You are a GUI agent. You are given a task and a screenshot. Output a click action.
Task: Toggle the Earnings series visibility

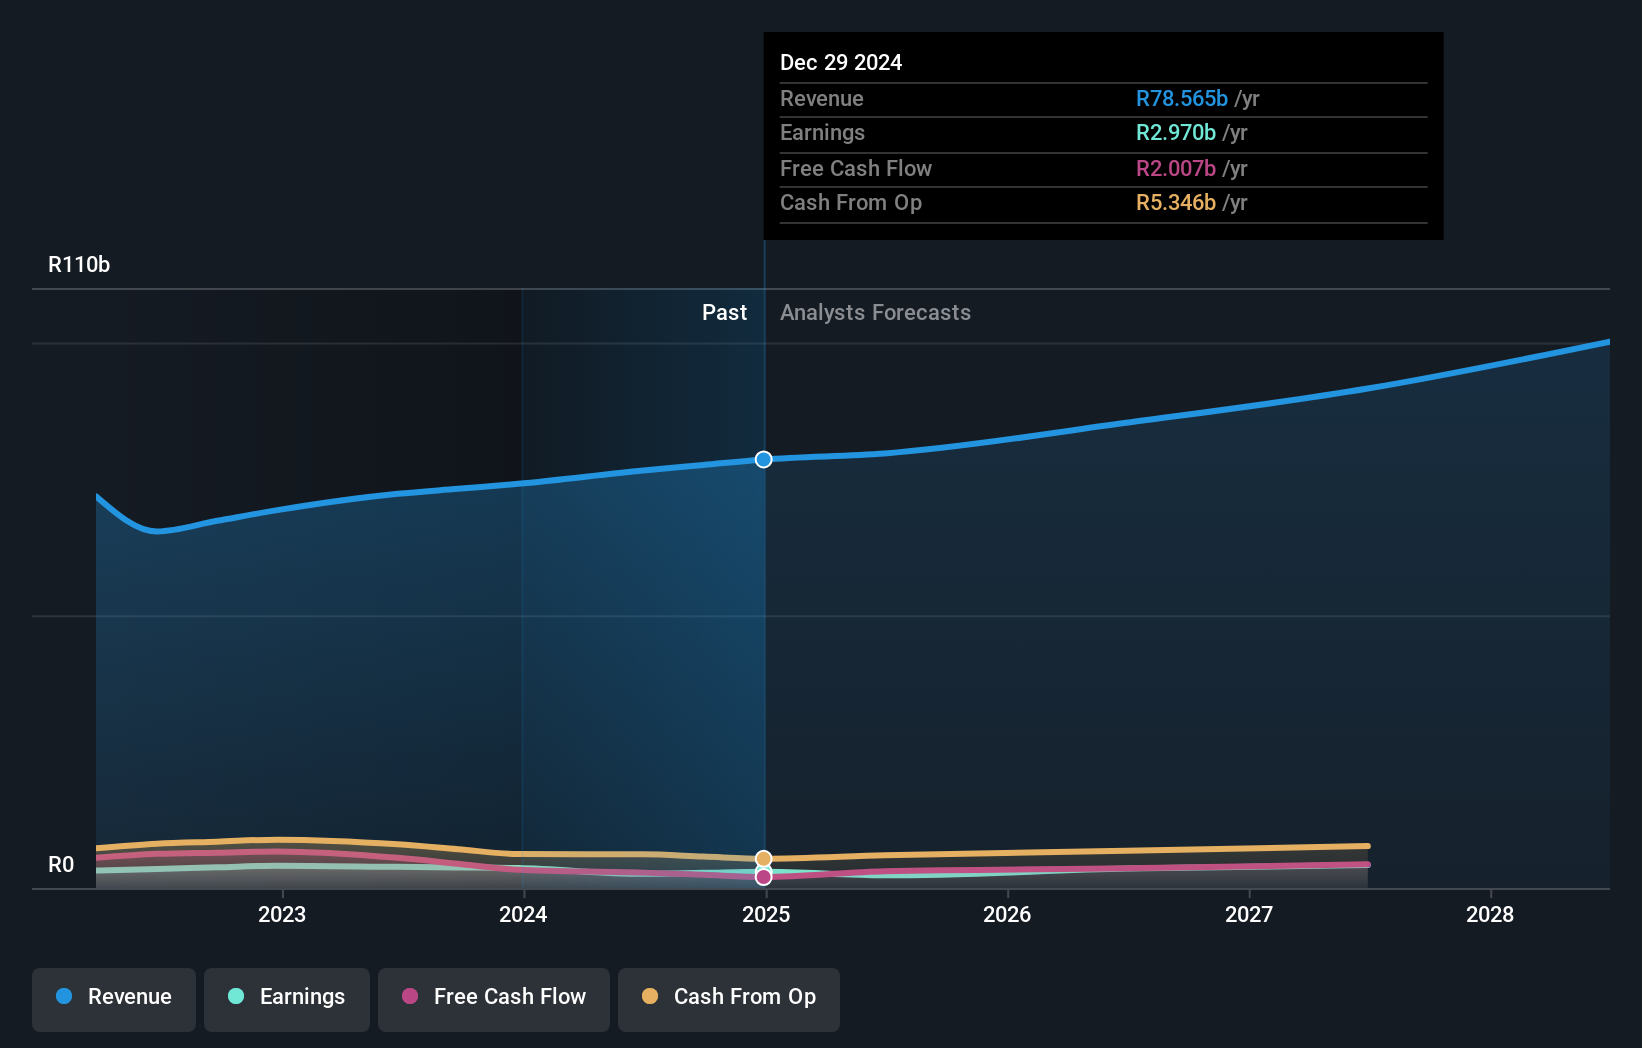click(286, 998)
